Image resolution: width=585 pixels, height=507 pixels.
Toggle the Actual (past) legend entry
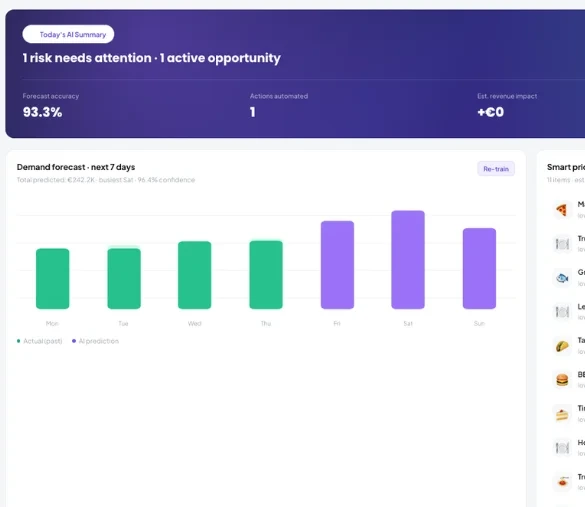(40, 341)
